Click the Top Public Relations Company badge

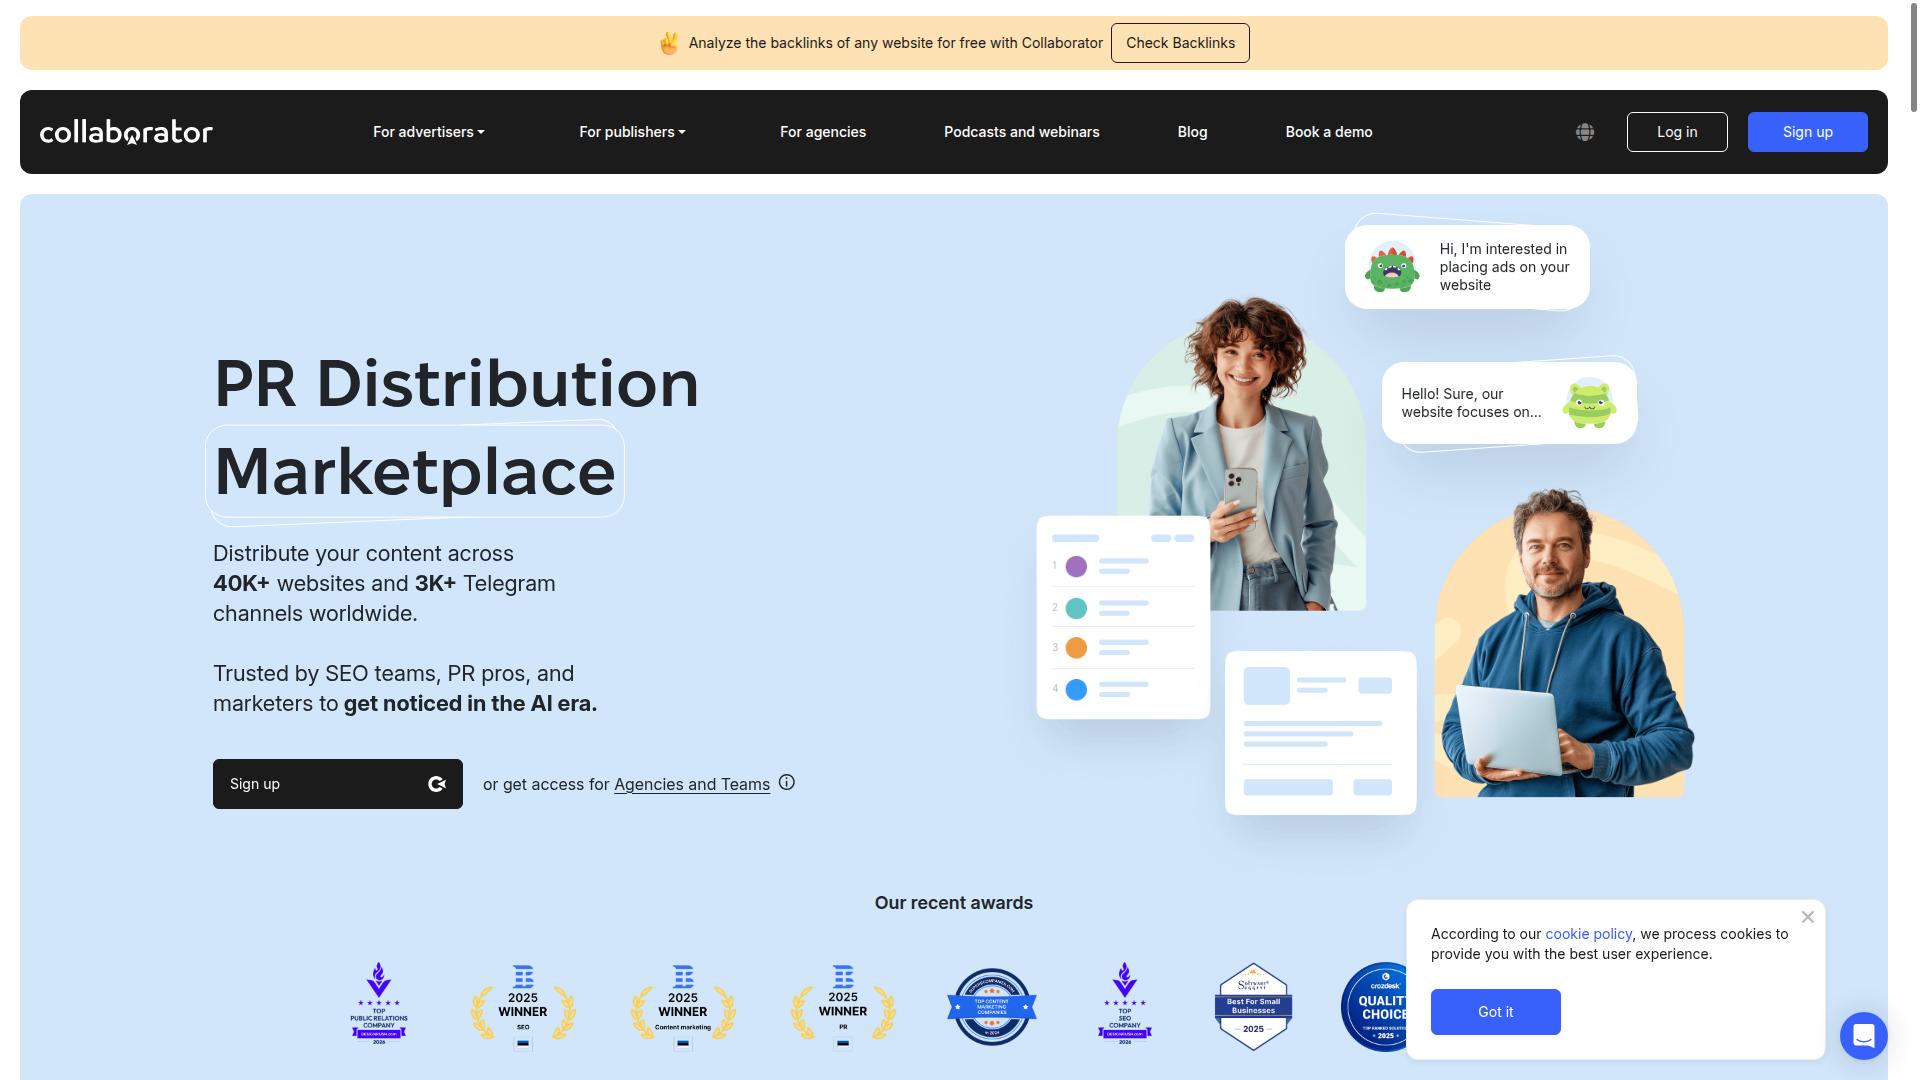[379, 1005]
